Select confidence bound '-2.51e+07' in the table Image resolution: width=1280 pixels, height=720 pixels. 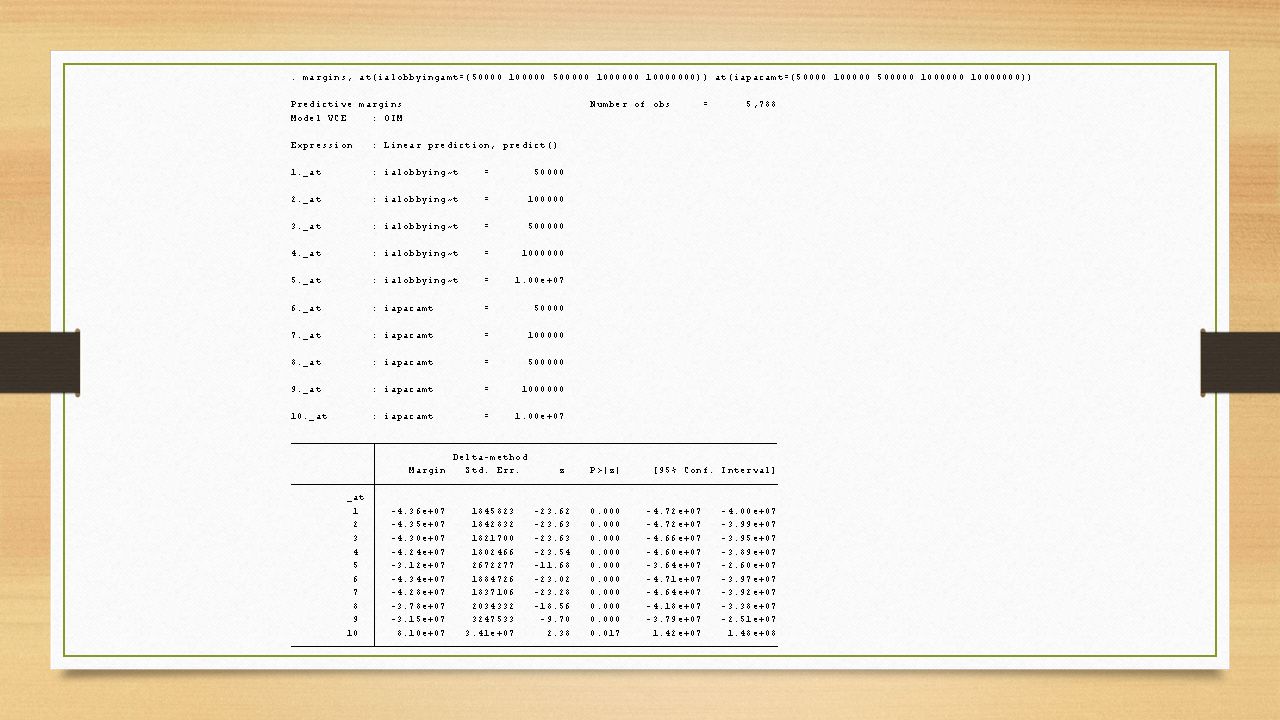[749, 619]
